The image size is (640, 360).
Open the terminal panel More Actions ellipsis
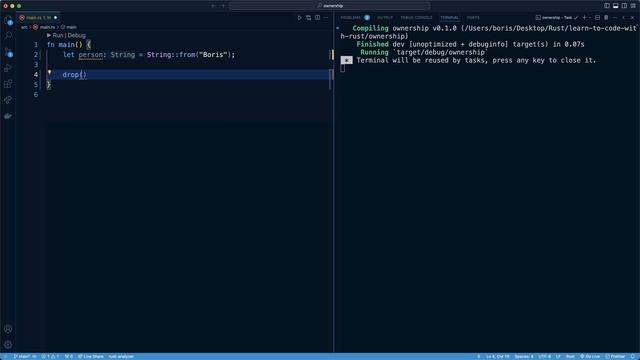[x=615, y=18]
